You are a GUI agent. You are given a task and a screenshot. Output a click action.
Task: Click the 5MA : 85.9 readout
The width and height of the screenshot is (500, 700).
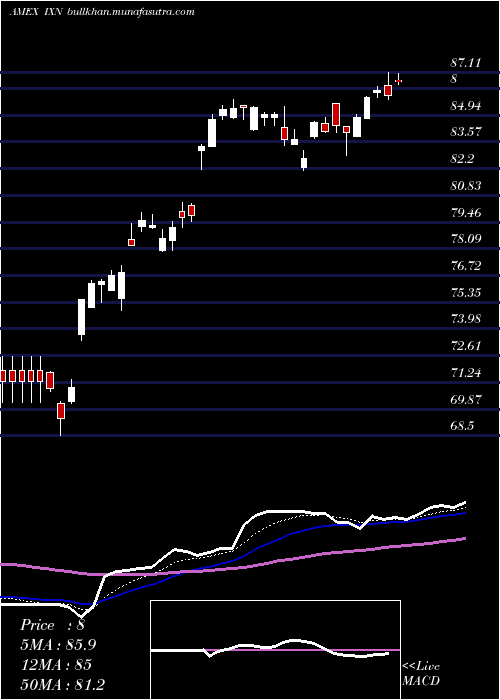(x=58, y=645)
